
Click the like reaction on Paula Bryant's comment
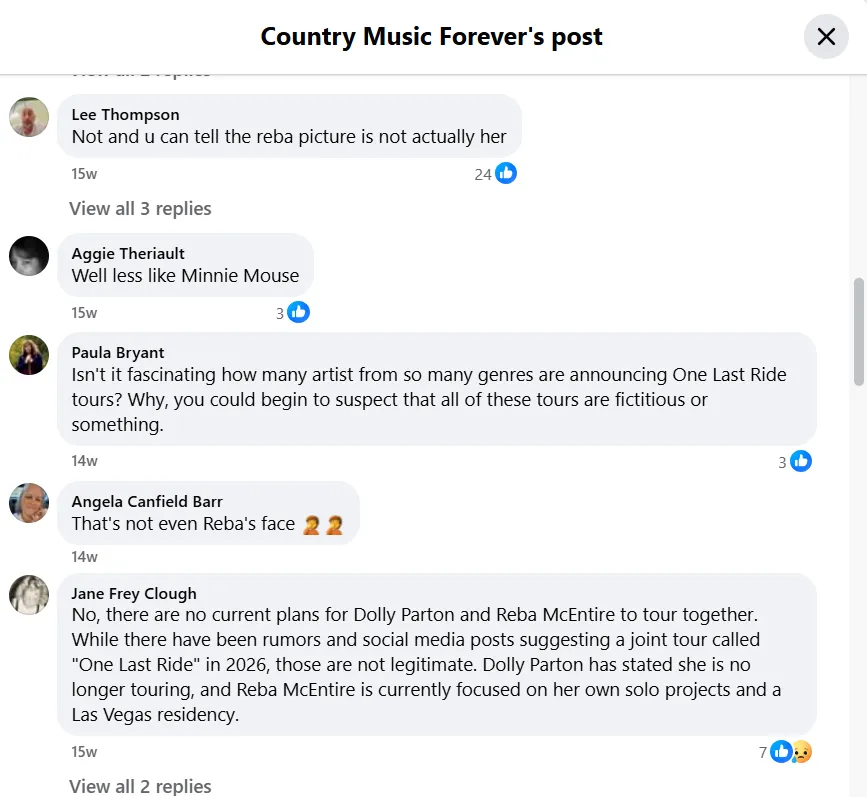coord(800,461)
